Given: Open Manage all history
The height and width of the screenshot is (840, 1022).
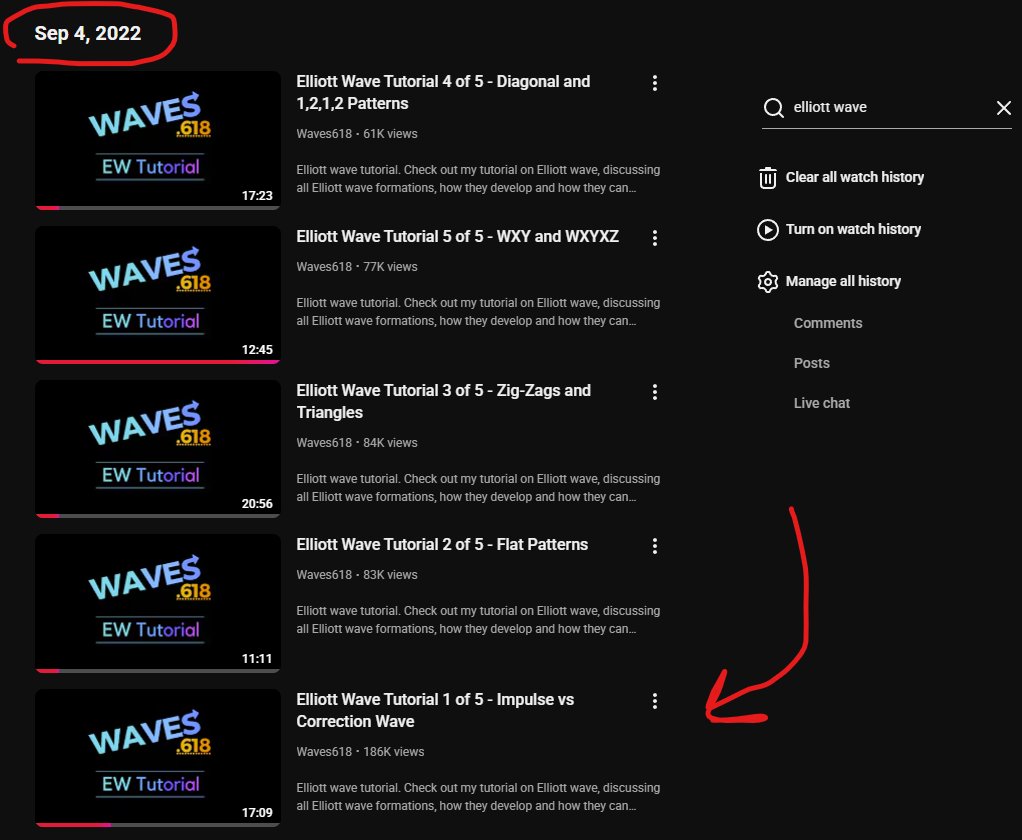Looking at the screenshot, I should click(x=840, y=281).
